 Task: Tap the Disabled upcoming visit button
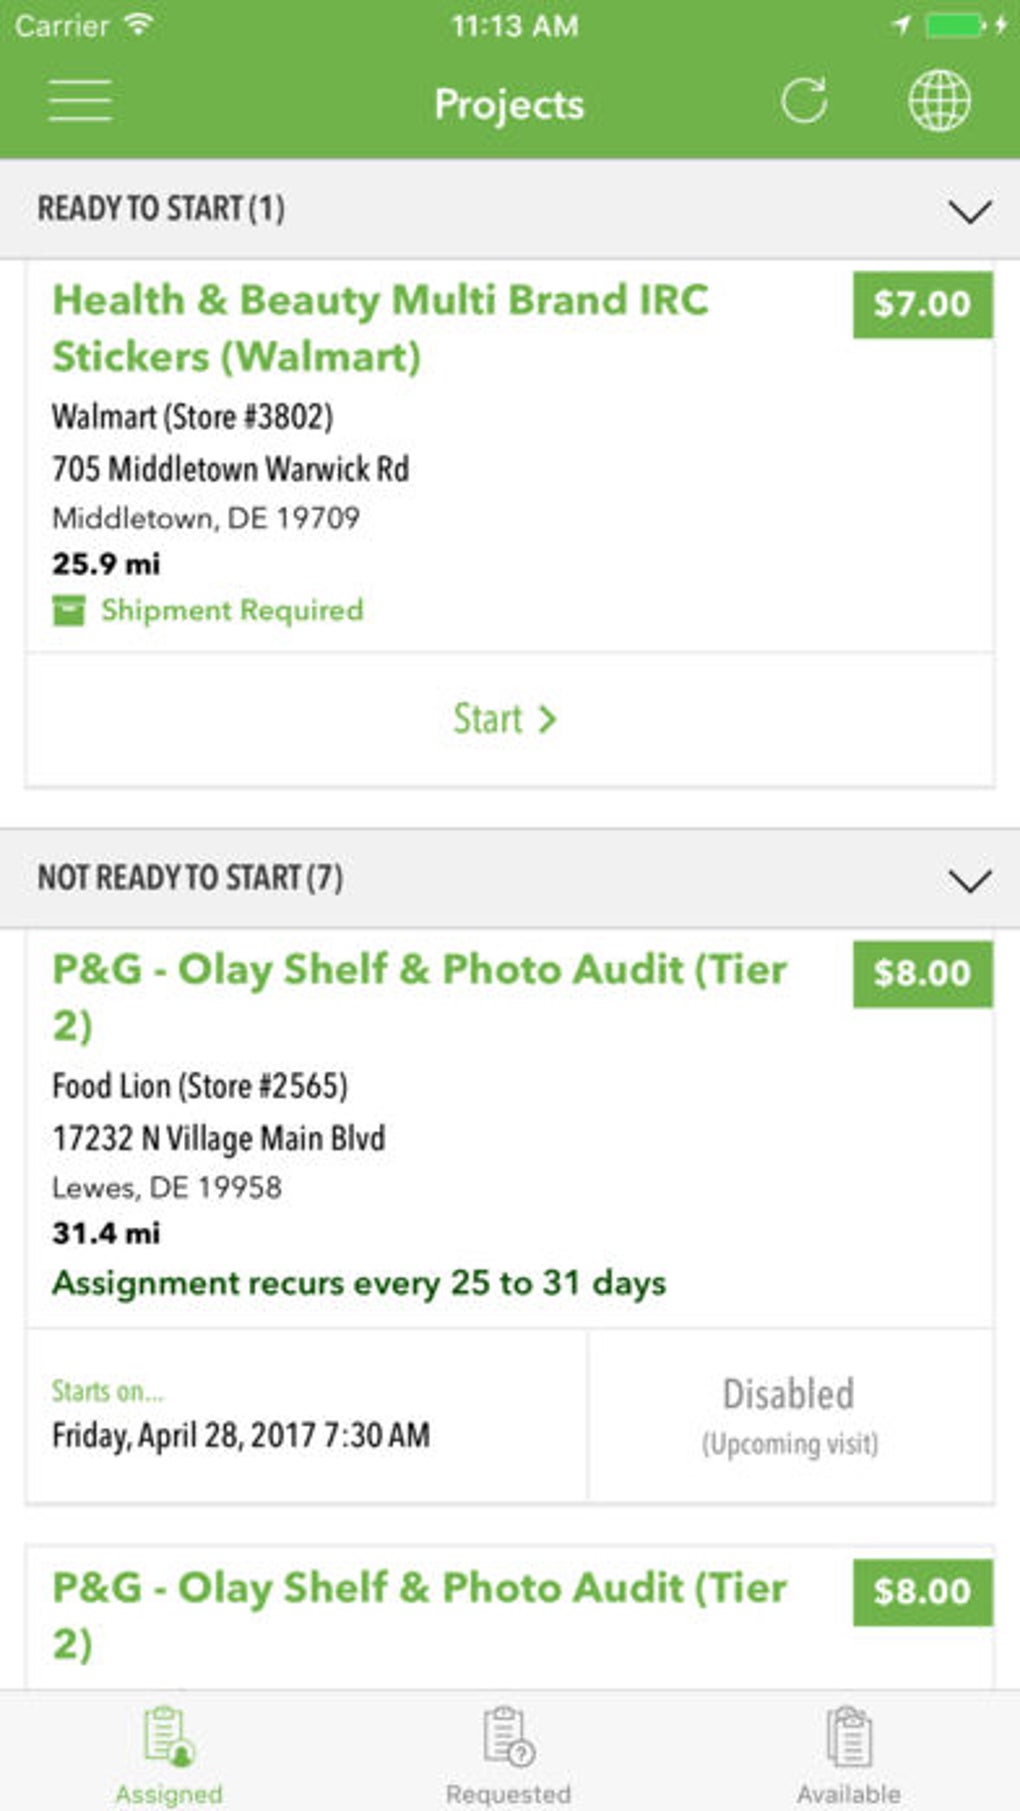[790, 1415]
